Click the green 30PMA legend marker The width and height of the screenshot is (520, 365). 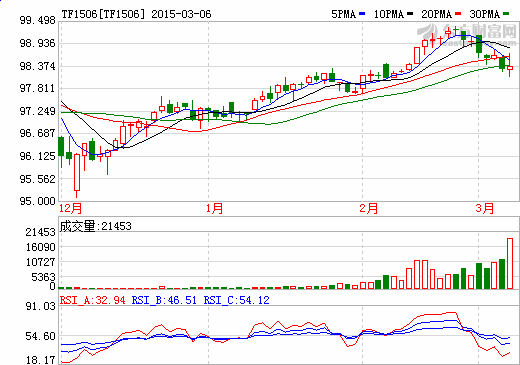click(506, 14)
